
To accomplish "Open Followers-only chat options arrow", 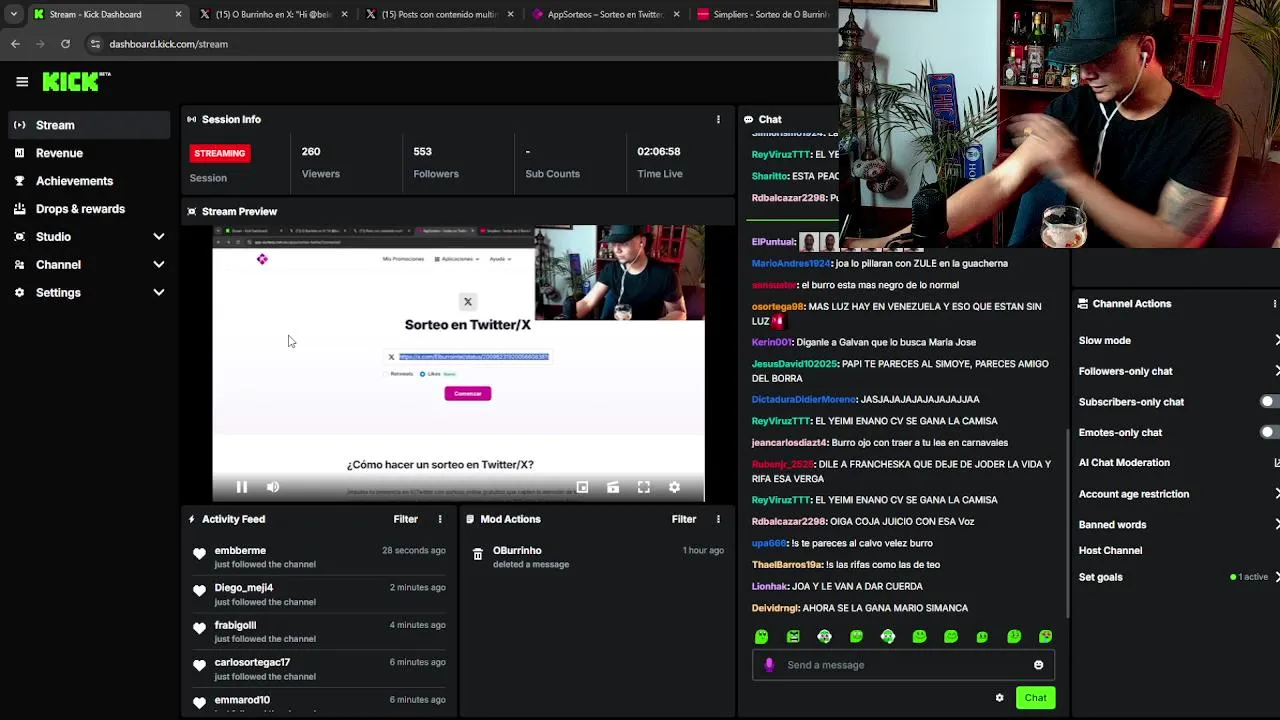I will (x=1276, y=371).
